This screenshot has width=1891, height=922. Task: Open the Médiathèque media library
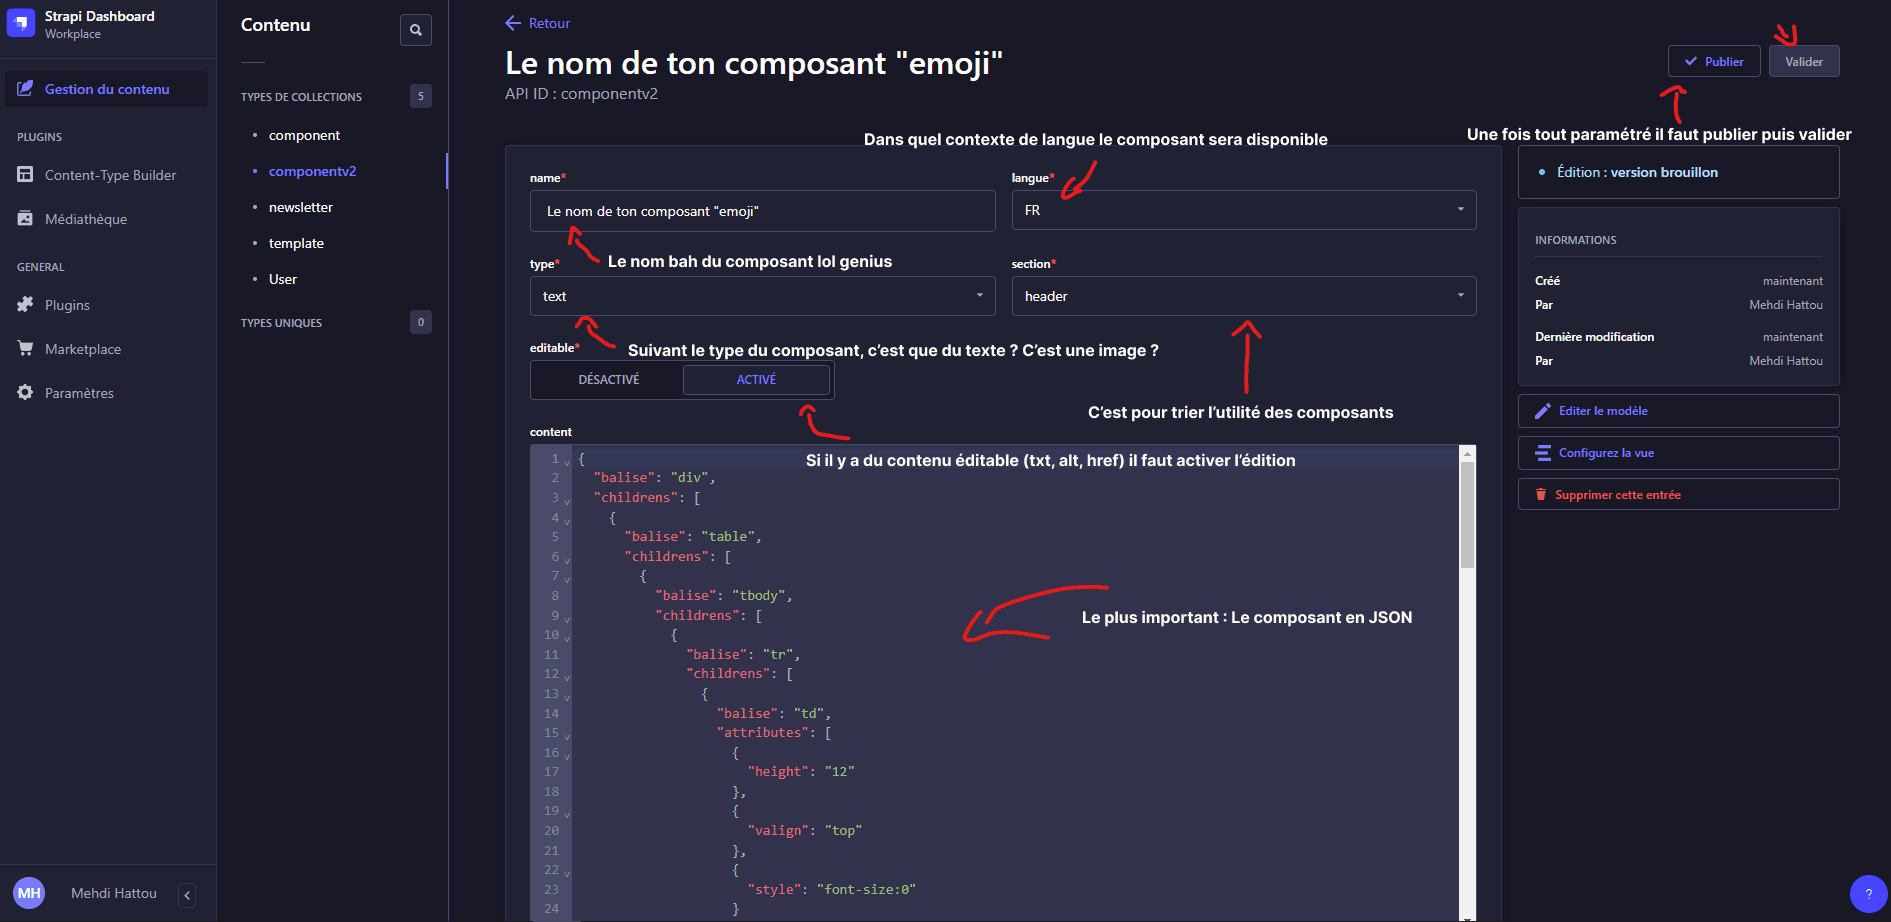point(86,219)
